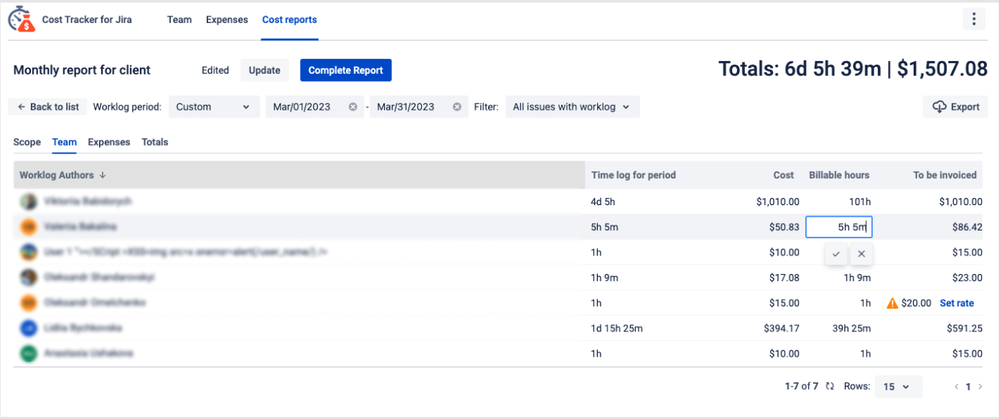
Task: Click the Export button
Action: pos(956,107)
